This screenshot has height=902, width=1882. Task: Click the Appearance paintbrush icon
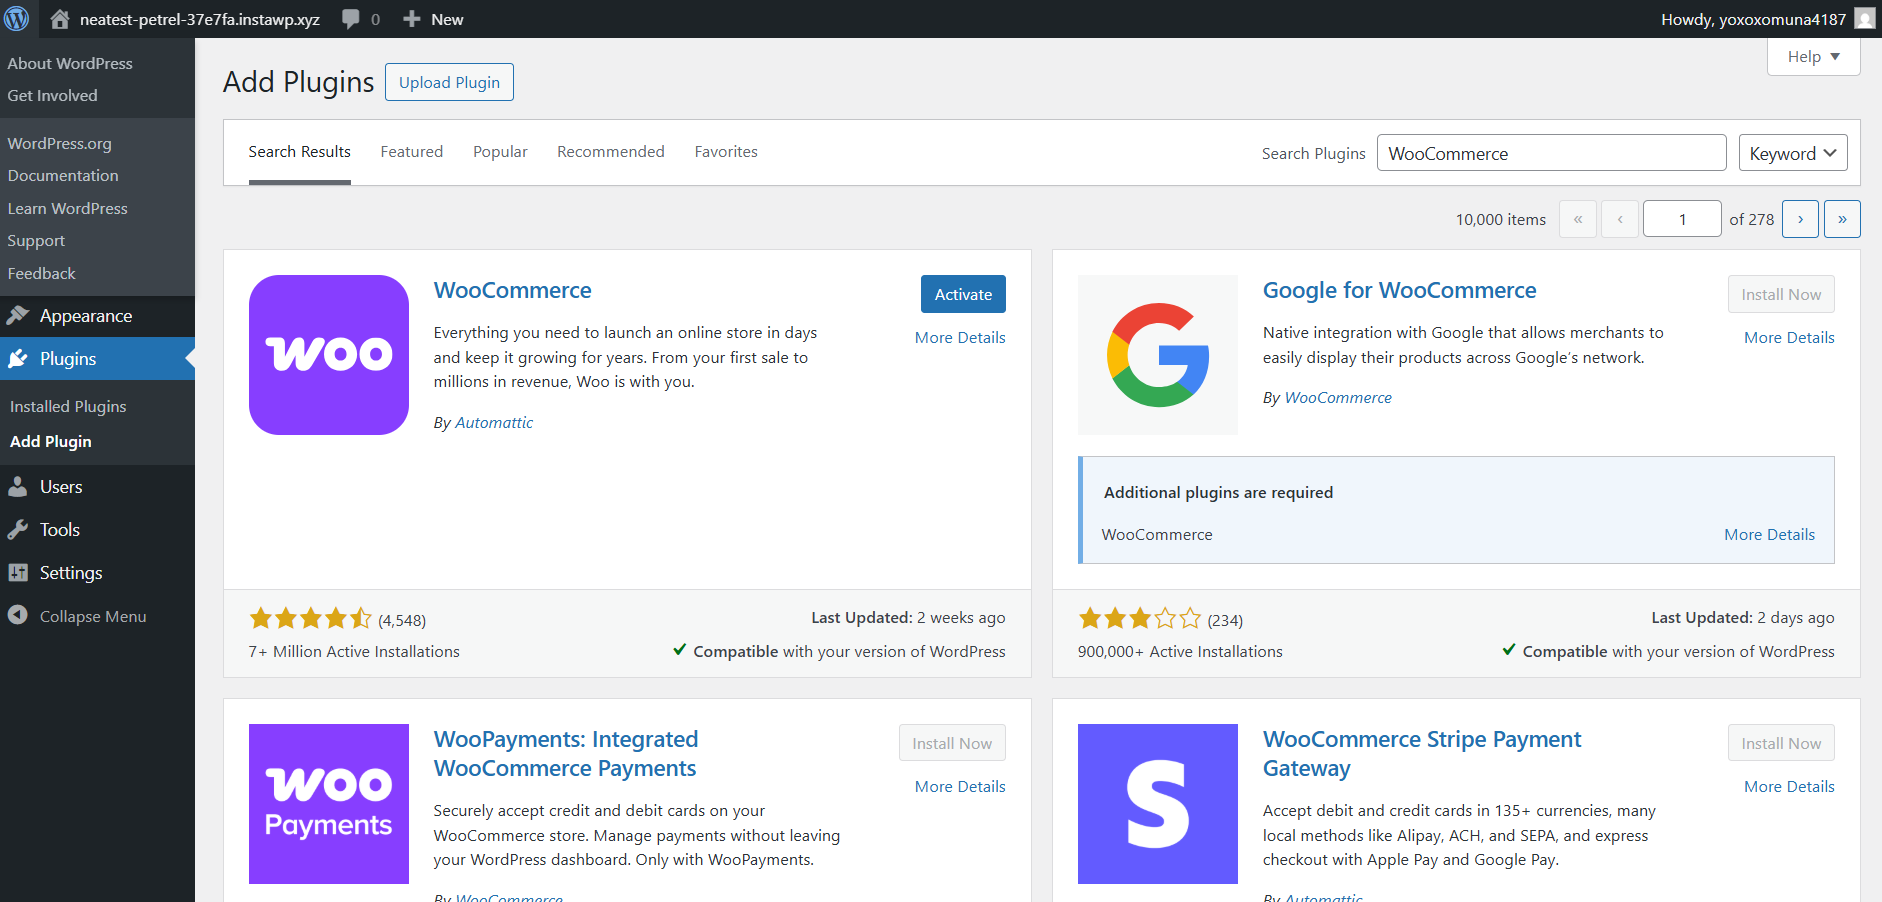tap(18, 316)
